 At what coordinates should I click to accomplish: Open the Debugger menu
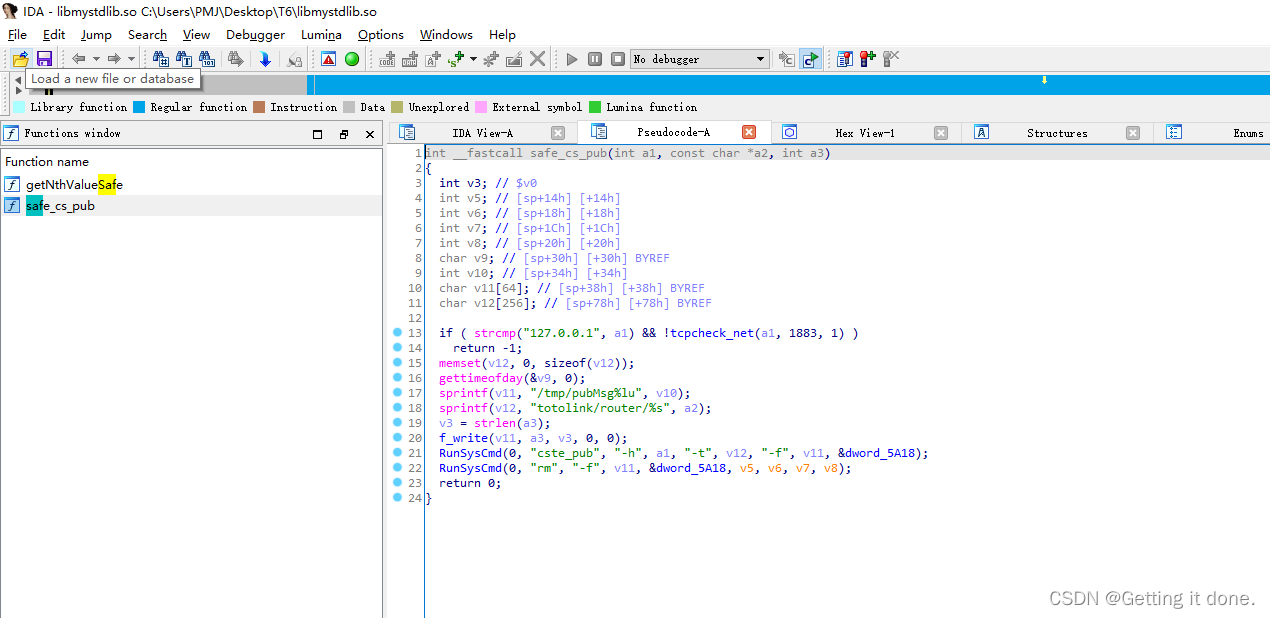pos(255,35)
